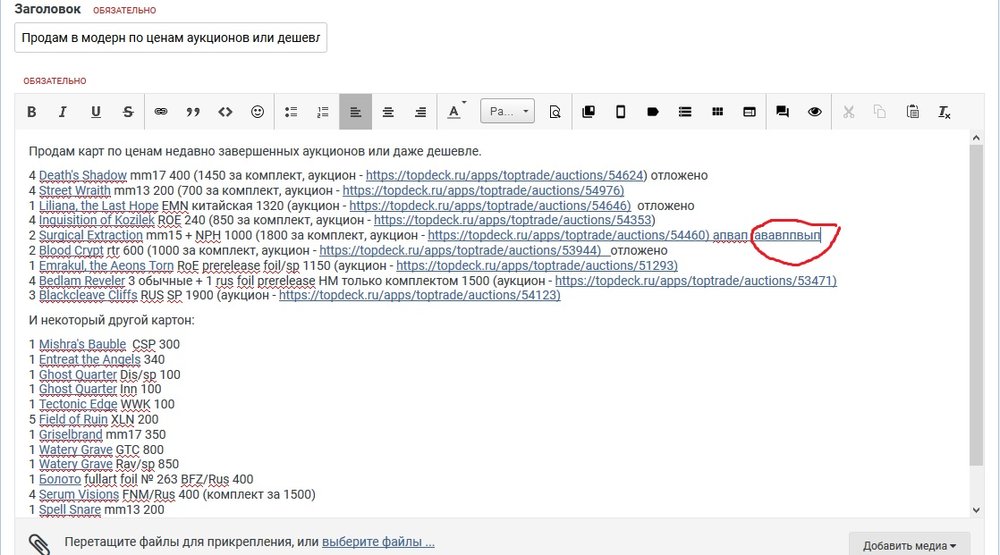This screenshot has width=1000, height=555.
Task: Insert a quote block
Action: tap(193, 112)
